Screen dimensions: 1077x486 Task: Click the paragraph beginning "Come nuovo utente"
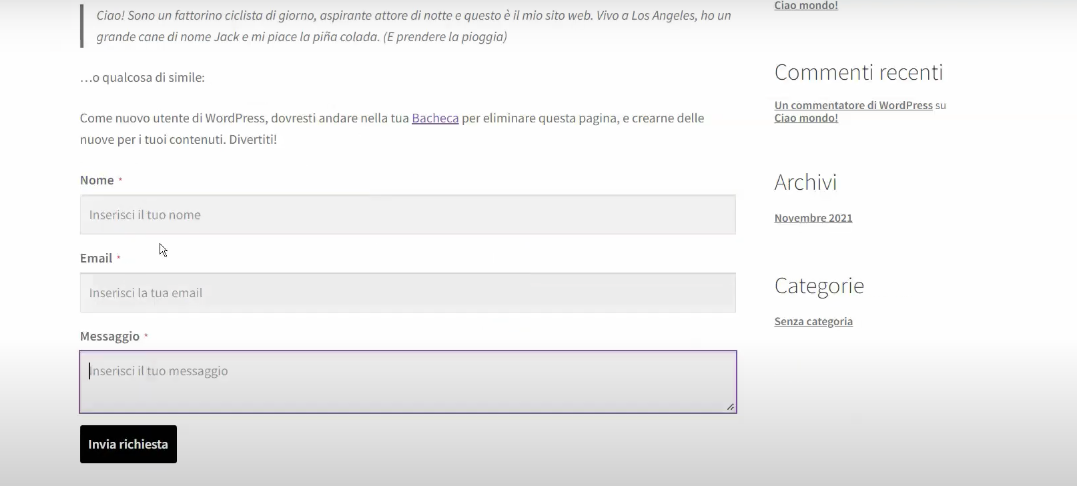tap(391, 129)
